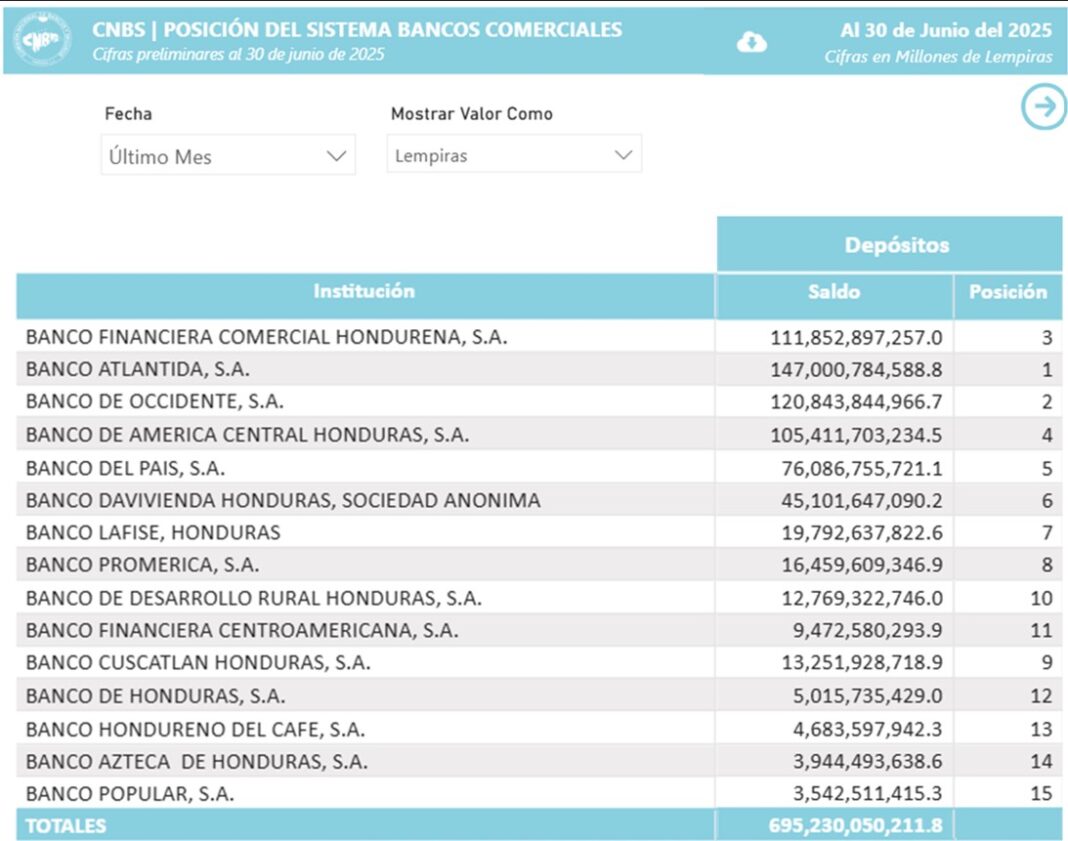The image size is (1068, 841).
Task: Select BANCO DE OCCIDENTE, S.A. row
Action: point(155,402)
